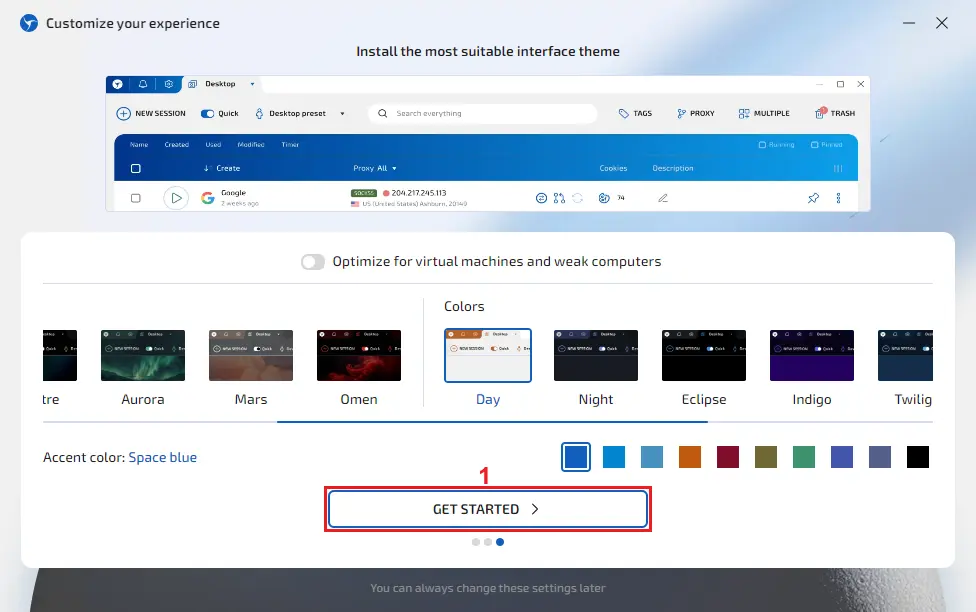Toggle Optimize for virtual machines and weak computers
Viewport: 976px width, 612px height.
pyautogui.click(x=312, y=261)
